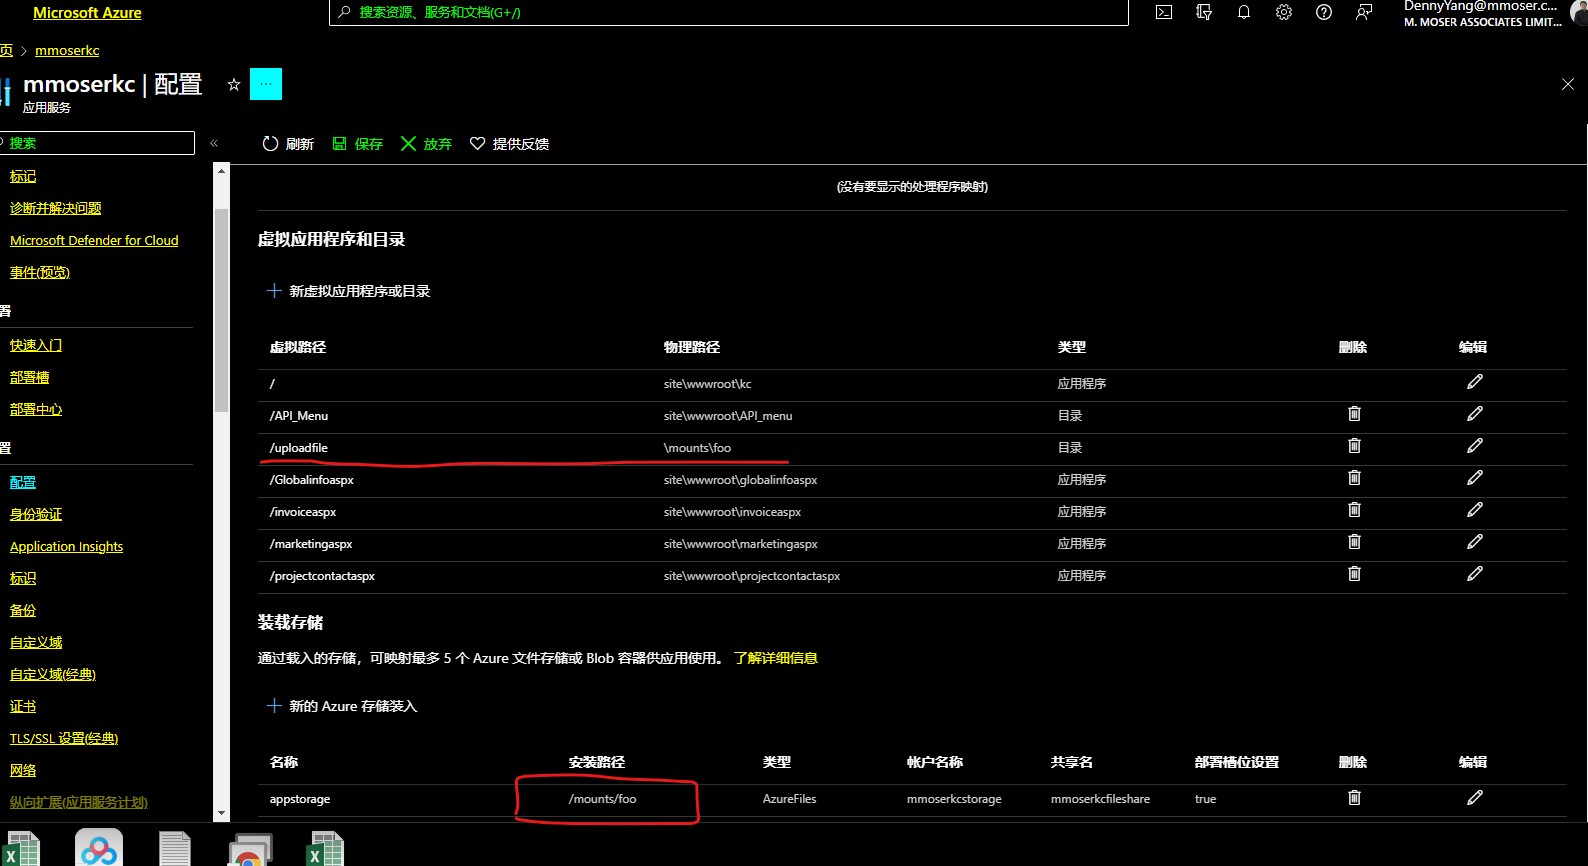Screen dimensions: 1588x866
Task: Open directory and subscription filter icon
Action: coord(1204,13)
